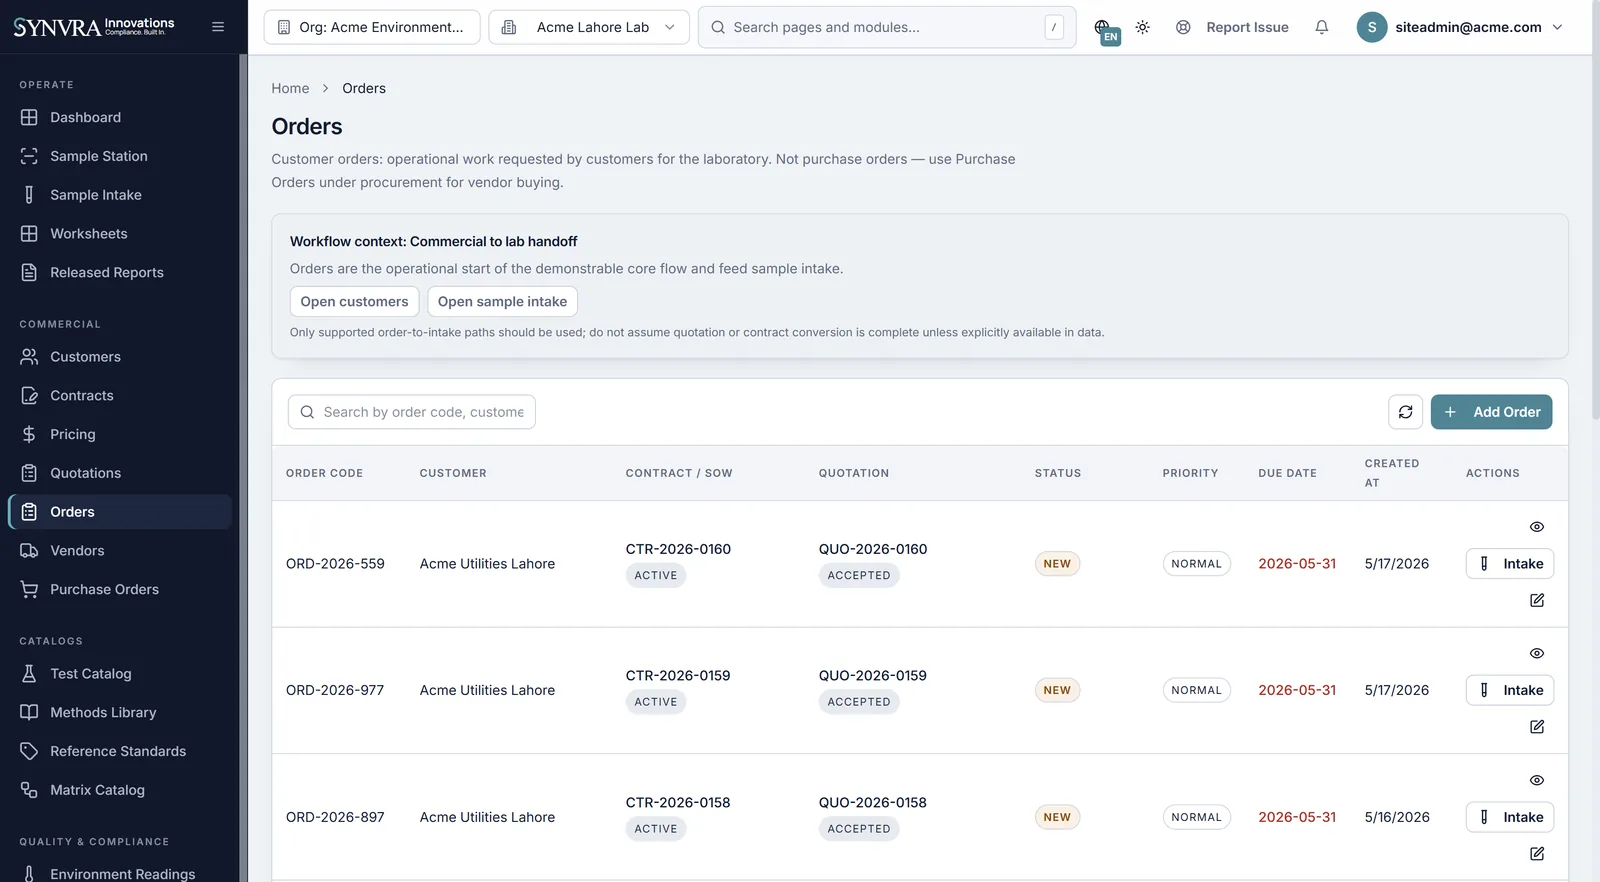This screenshot has width=1600, height=882.
Task: Open the Org: Acme Environment selector
Action: pyautogui.click(x=372, y=27)
